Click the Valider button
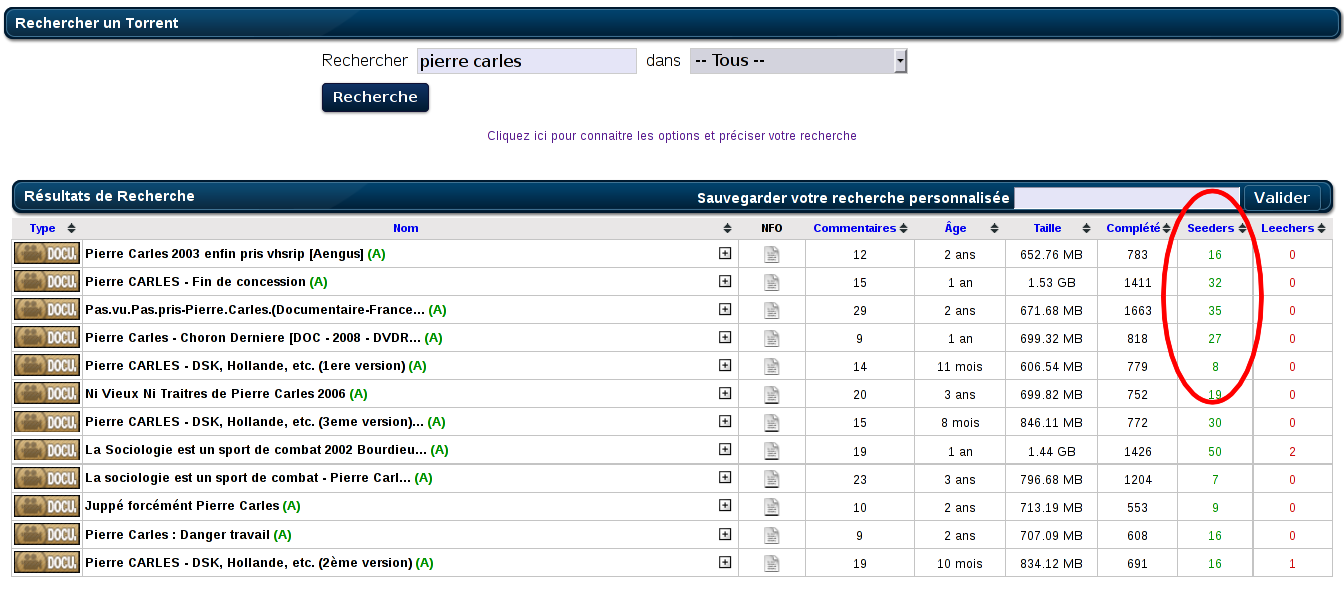This screenshot has width=1344, height=599. [1281, 198]
